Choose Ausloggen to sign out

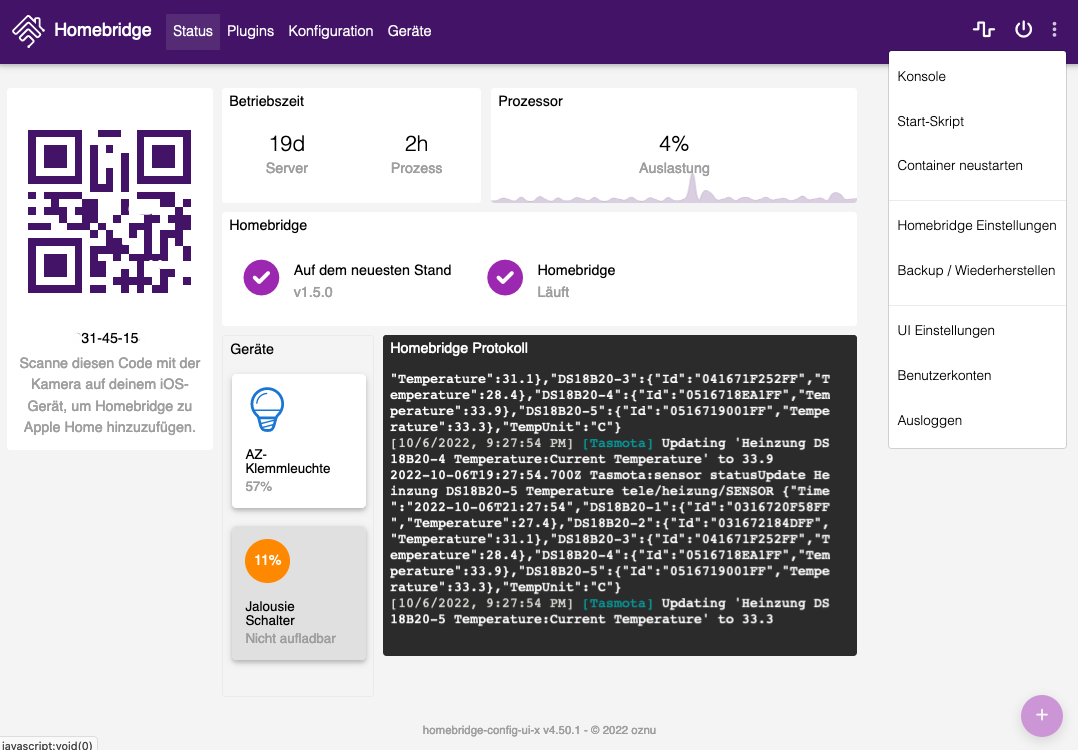coord(977,421)
